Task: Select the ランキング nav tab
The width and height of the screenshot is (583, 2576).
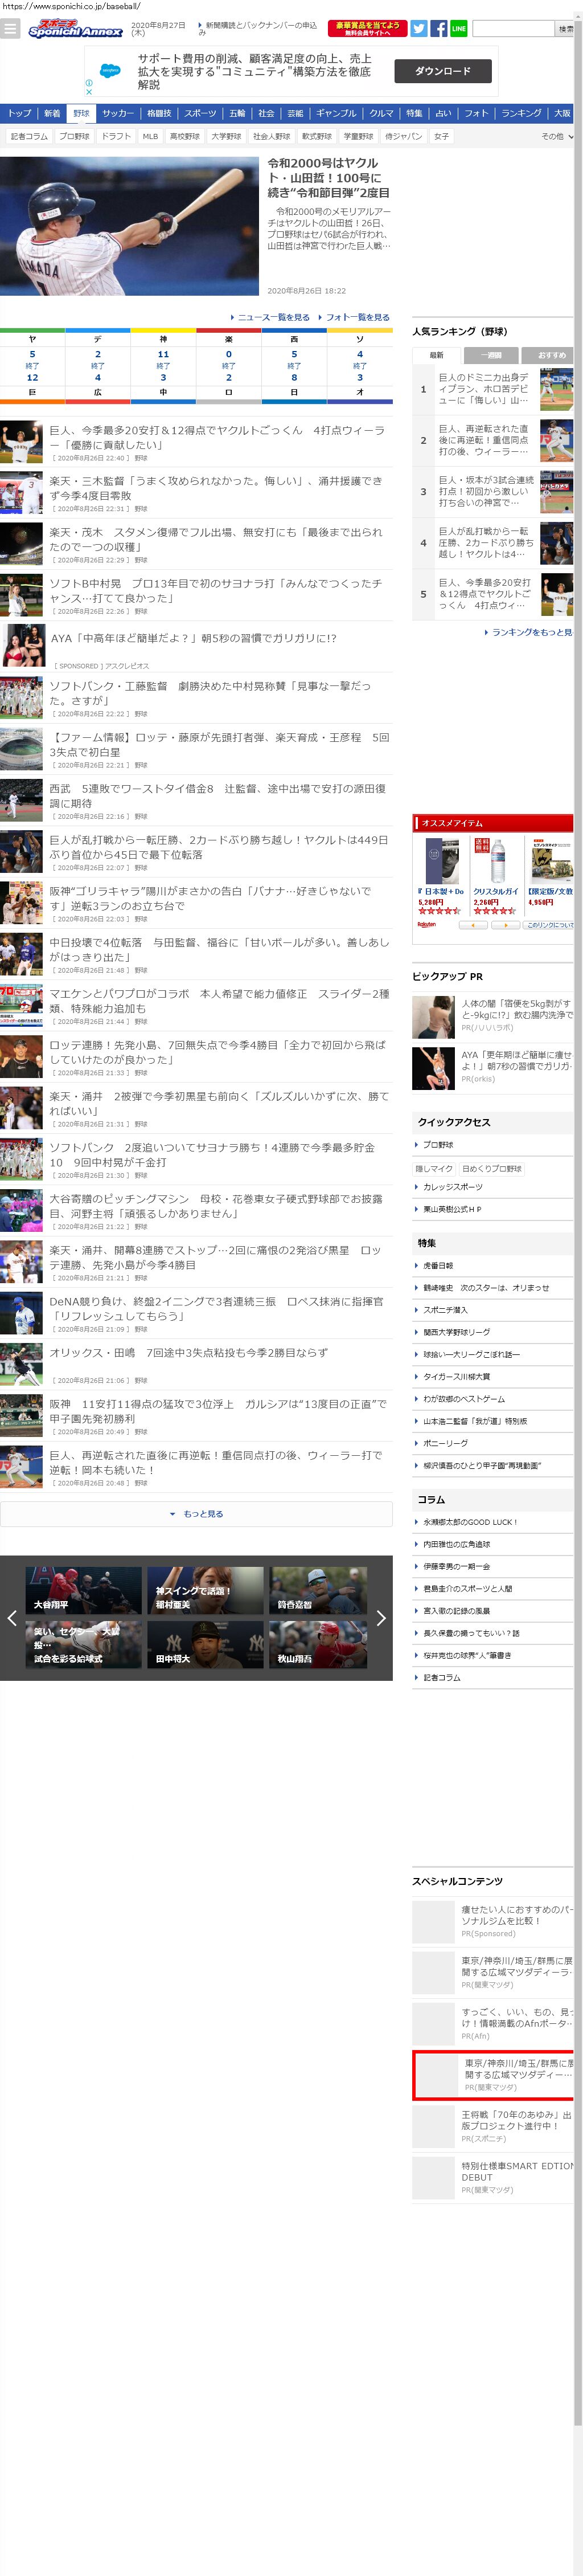Action: pos(521,113)
